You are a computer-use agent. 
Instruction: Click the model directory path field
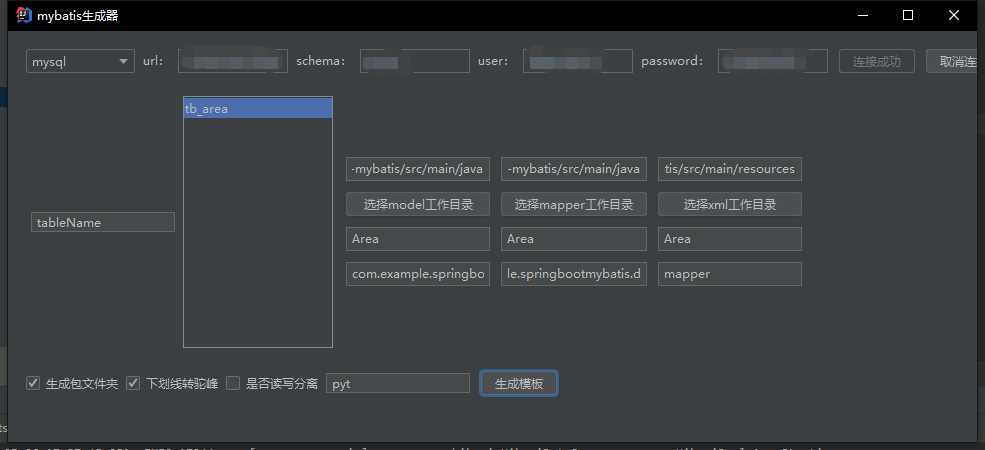(418, 169)
